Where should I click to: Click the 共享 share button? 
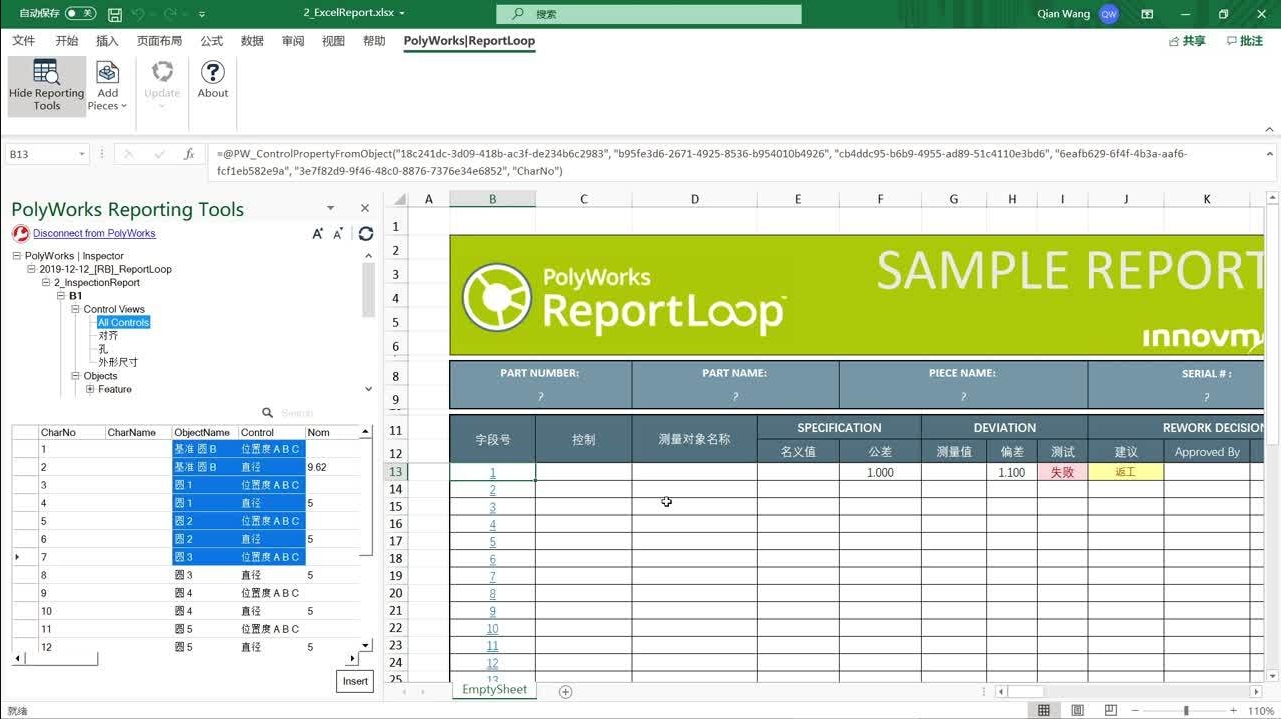1188,41
